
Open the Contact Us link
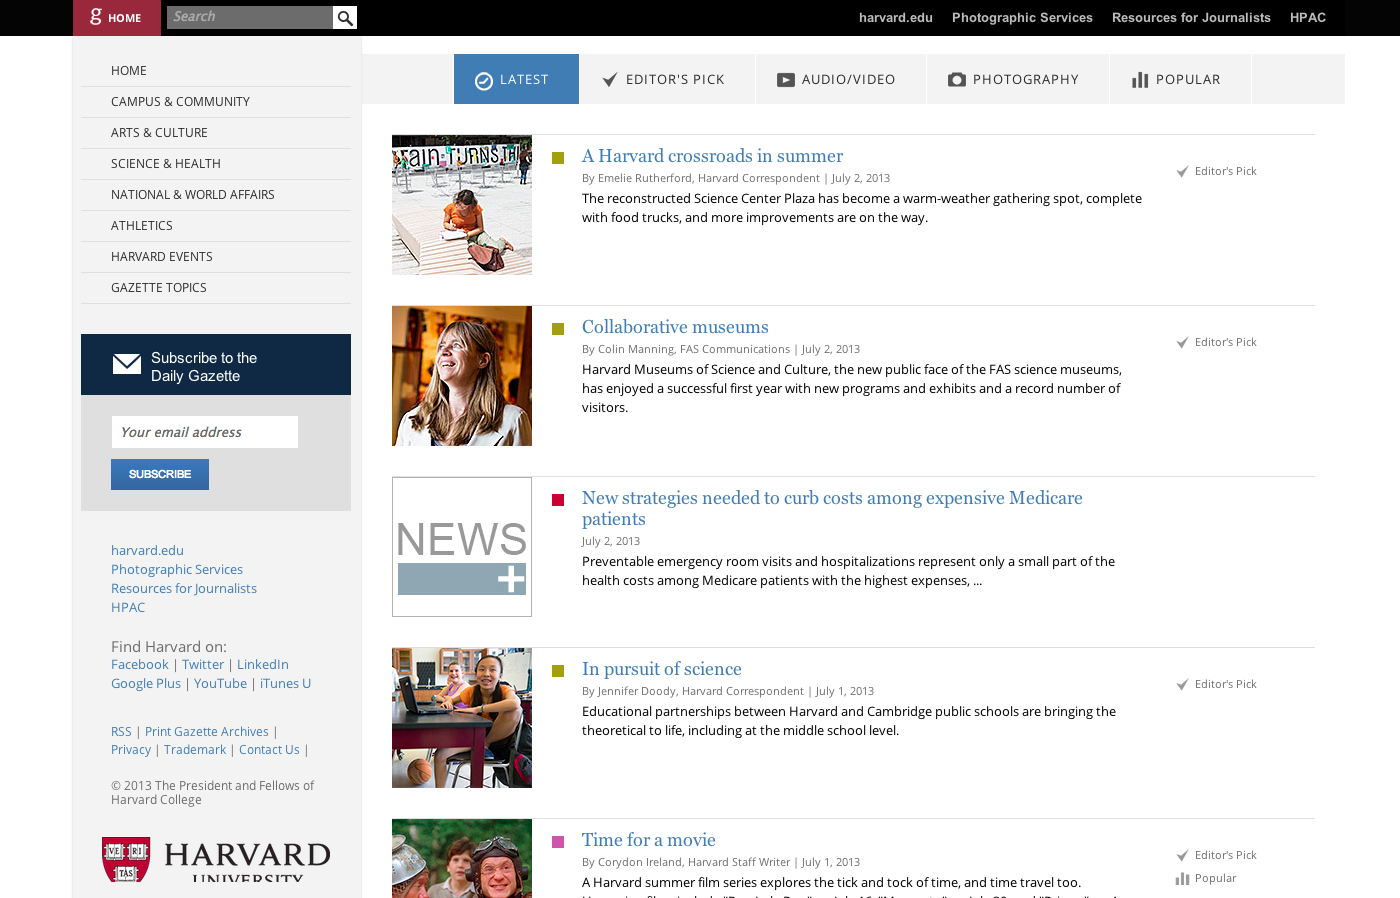269,750
